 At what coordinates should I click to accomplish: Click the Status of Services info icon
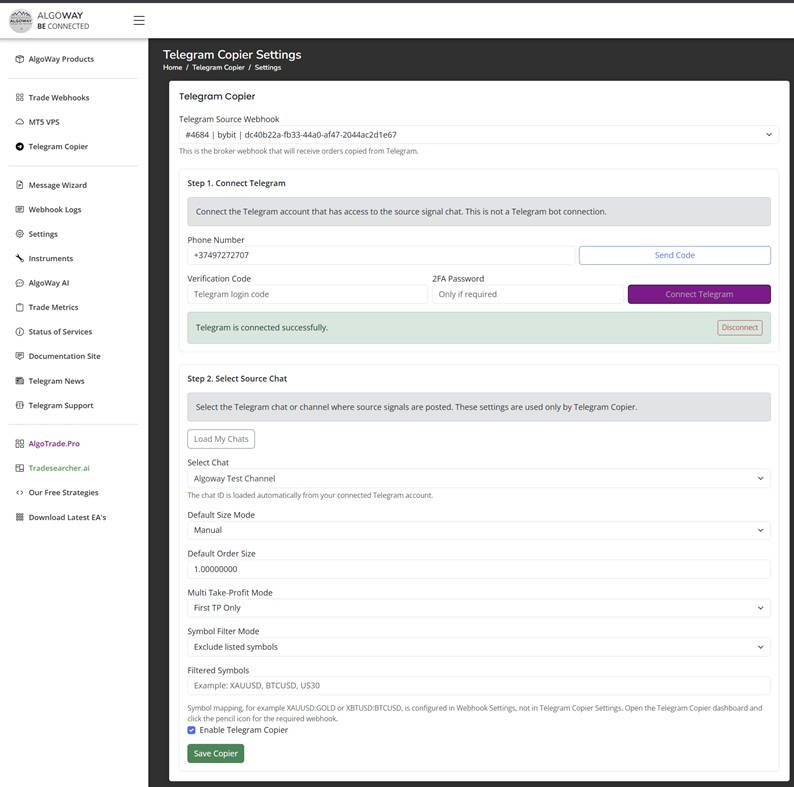tap(20, 331)
